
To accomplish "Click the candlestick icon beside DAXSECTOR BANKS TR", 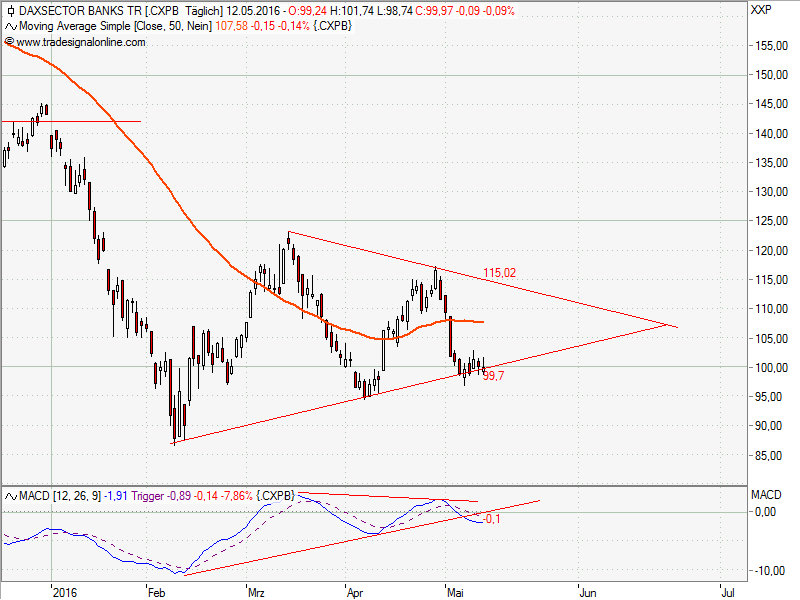I will pyautogui.click(x=10, y=10).
